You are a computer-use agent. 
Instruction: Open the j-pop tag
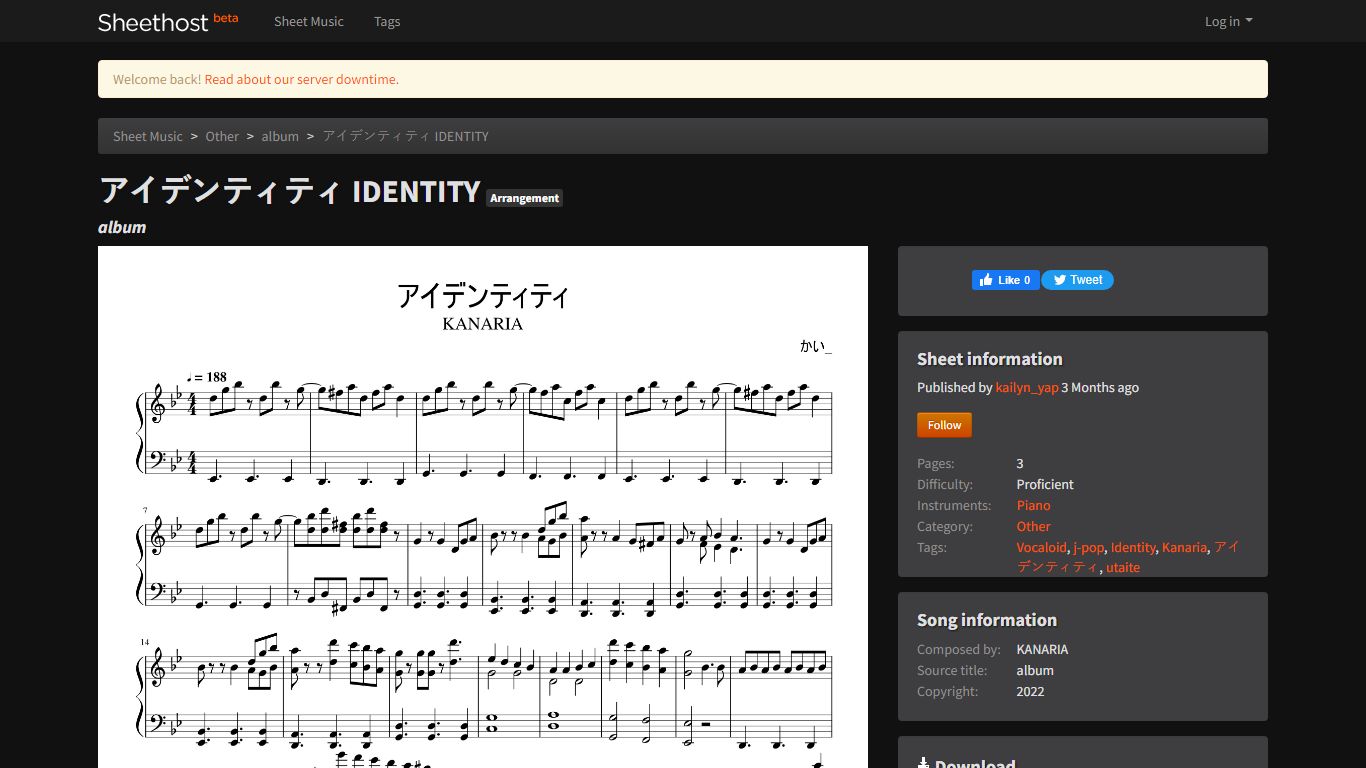click(x=1088, y=547)
